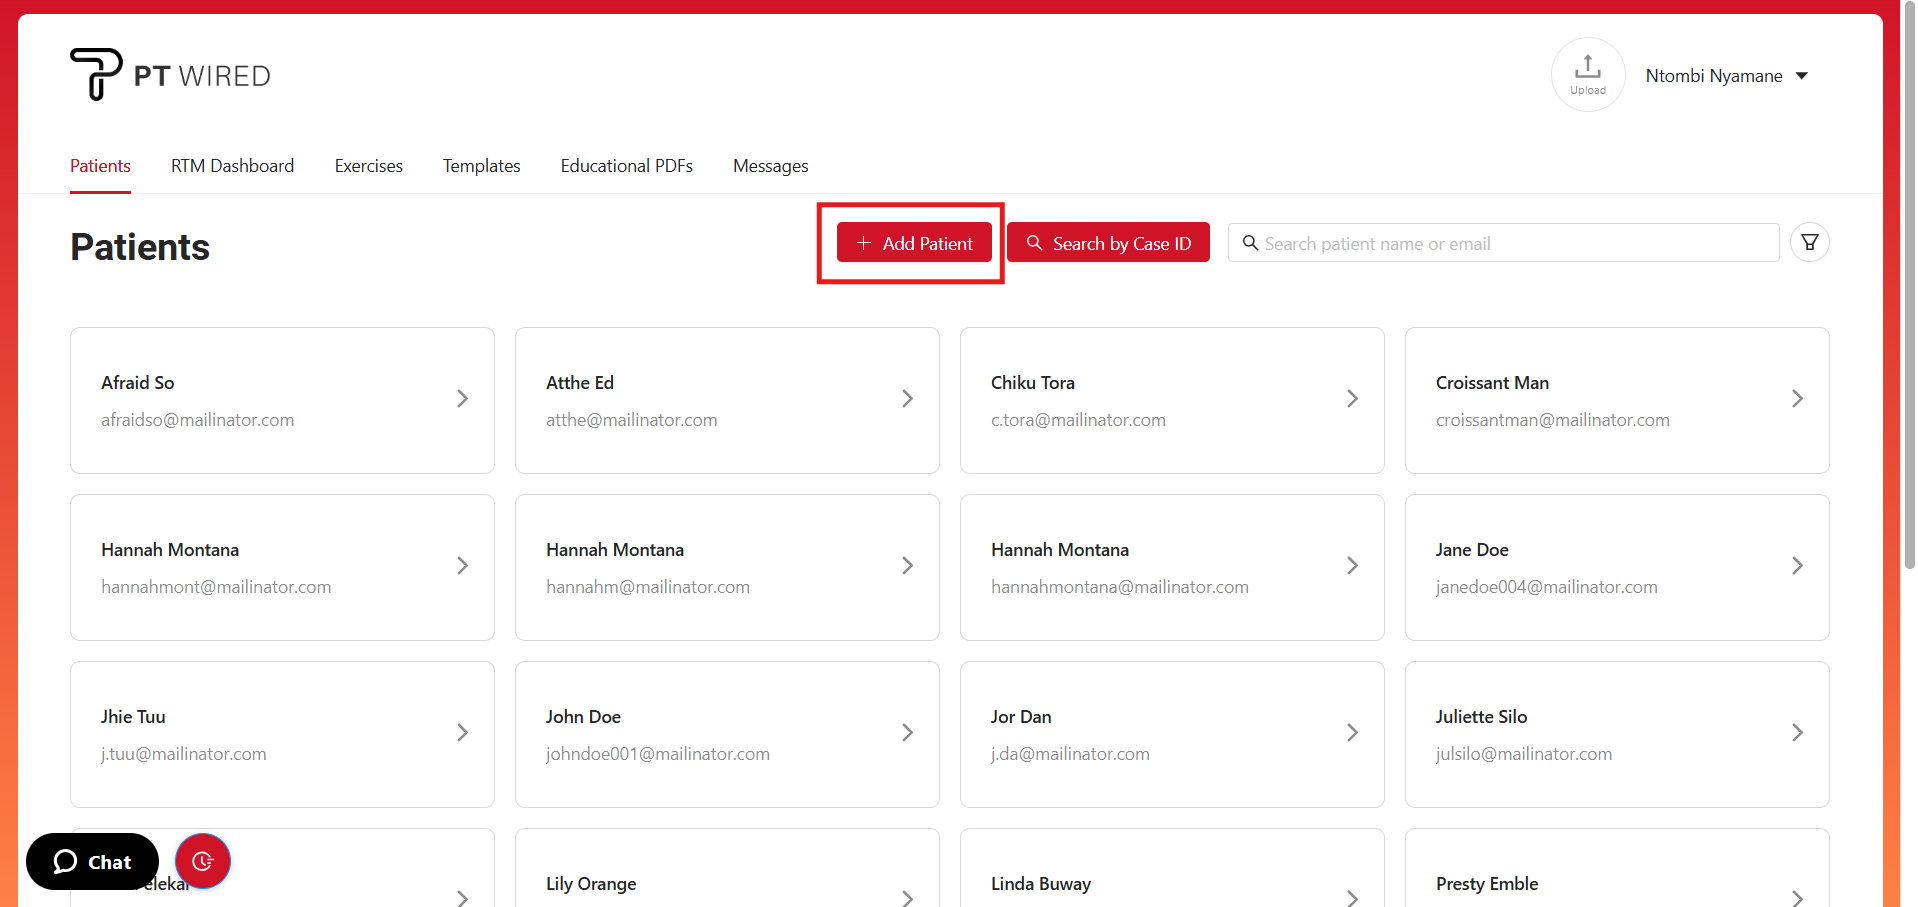
Task: Click the red clock icon beside Chat
Action: [203, 861]
